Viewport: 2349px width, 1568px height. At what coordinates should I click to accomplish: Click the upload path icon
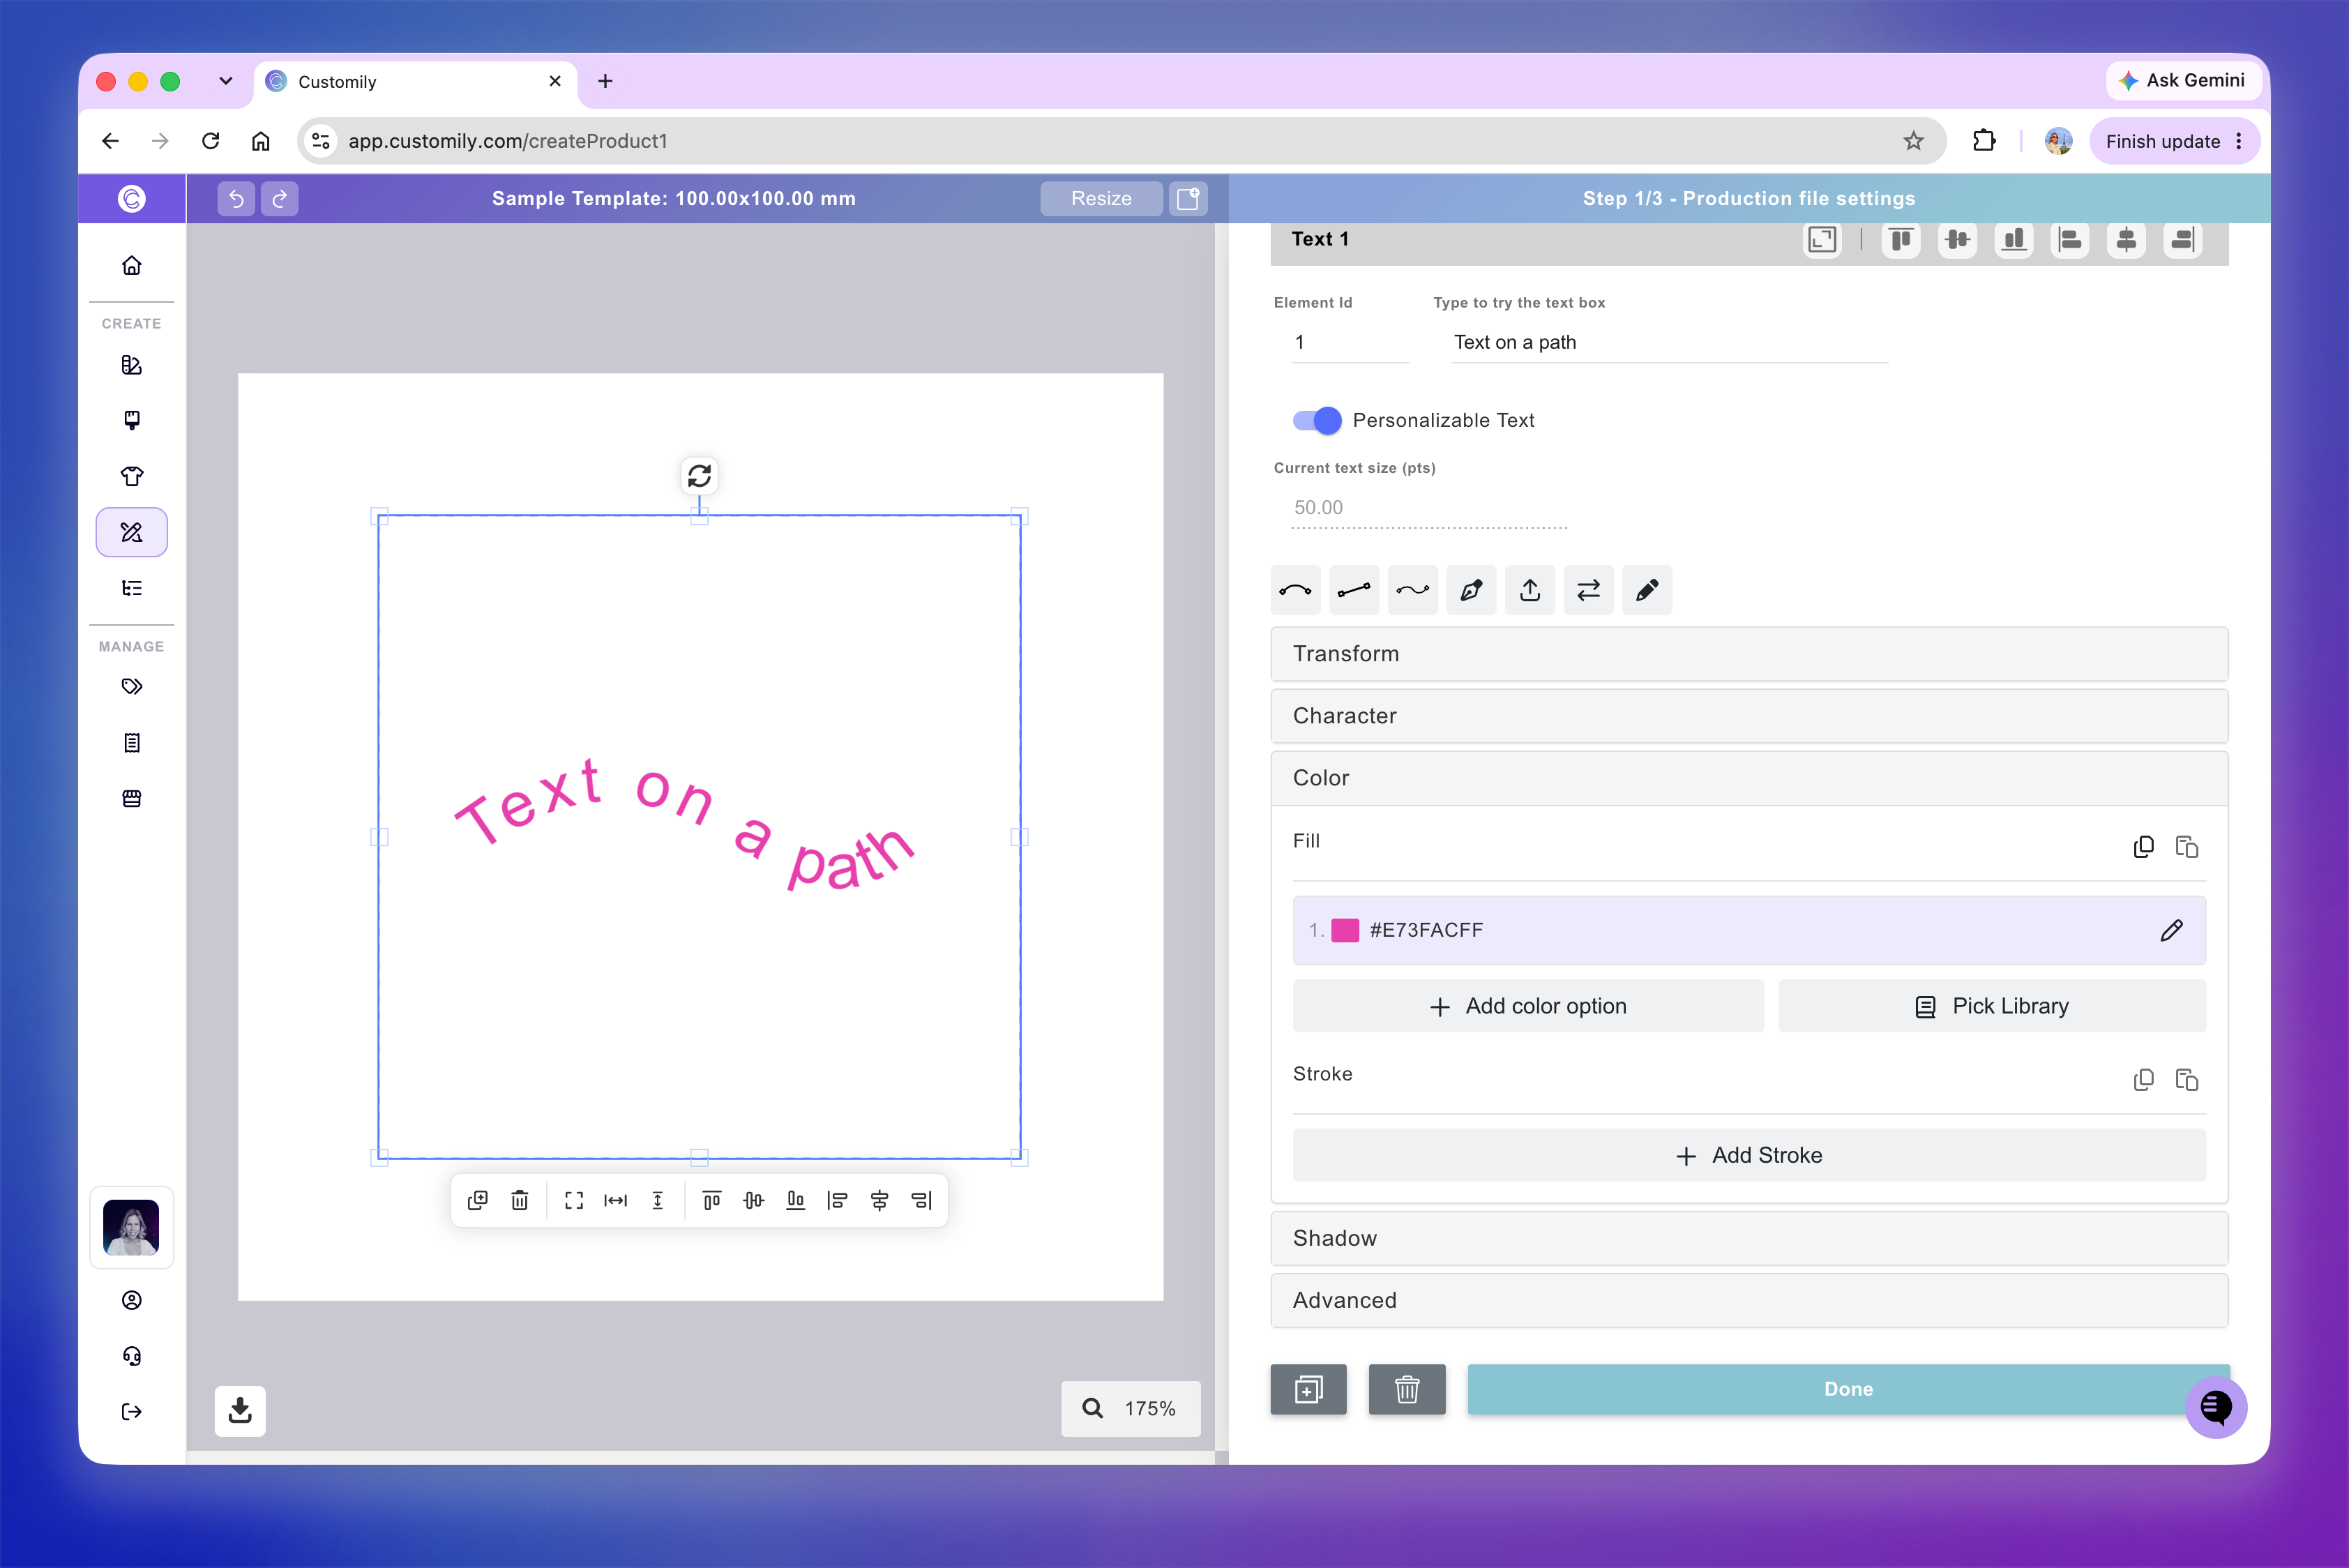click(x=1530, y=590)
